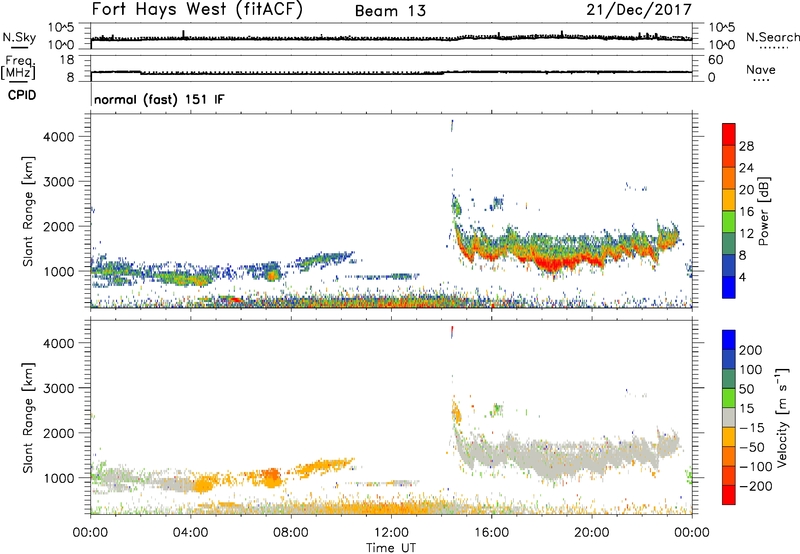Click the '04:00' time tick label
The width and height of the screenshot is (800, 554).
pos(190,533)
